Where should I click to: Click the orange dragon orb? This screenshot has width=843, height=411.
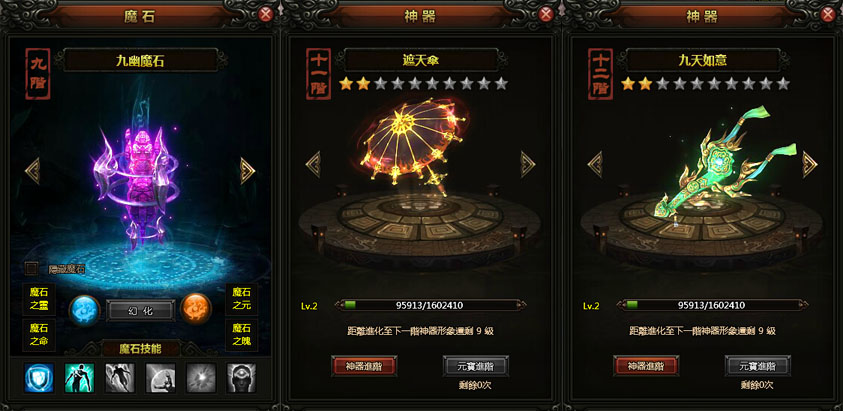click(x=196, y=309)
